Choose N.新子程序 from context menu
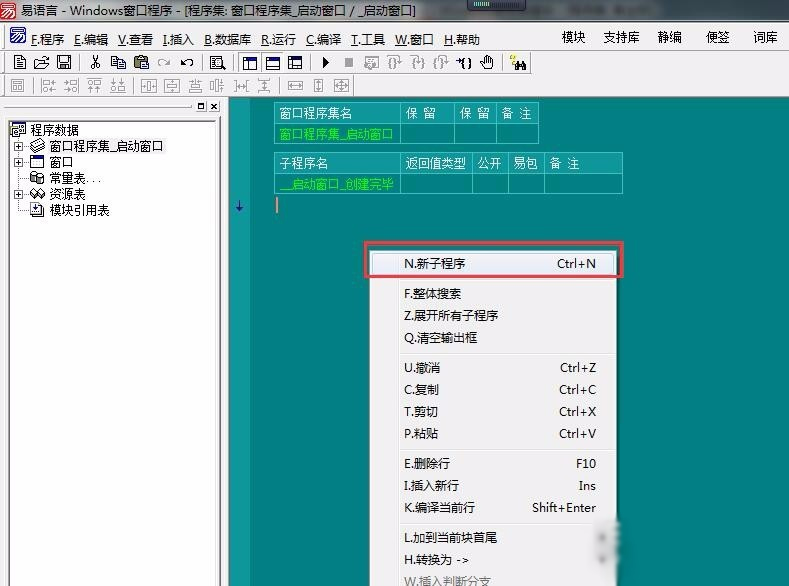The image size is (789, 586). click(x=493, y=264)
